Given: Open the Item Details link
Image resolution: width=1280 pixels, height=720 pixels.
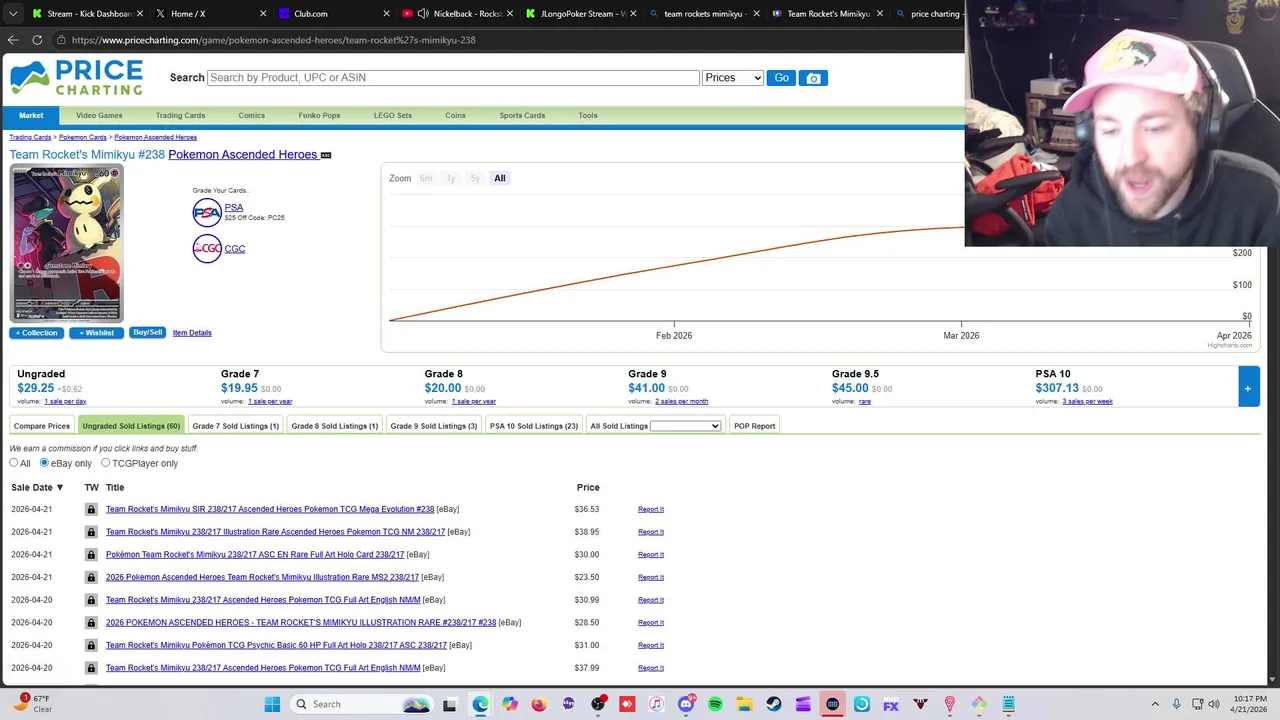Looking at the screenshot, I should 192,333.
